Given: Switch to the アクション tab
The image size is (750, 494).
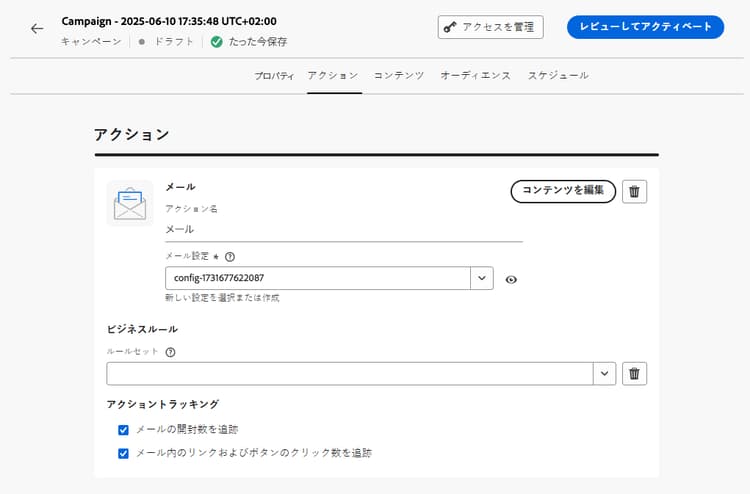Looking at the screenshot, I should coord(333,76).
